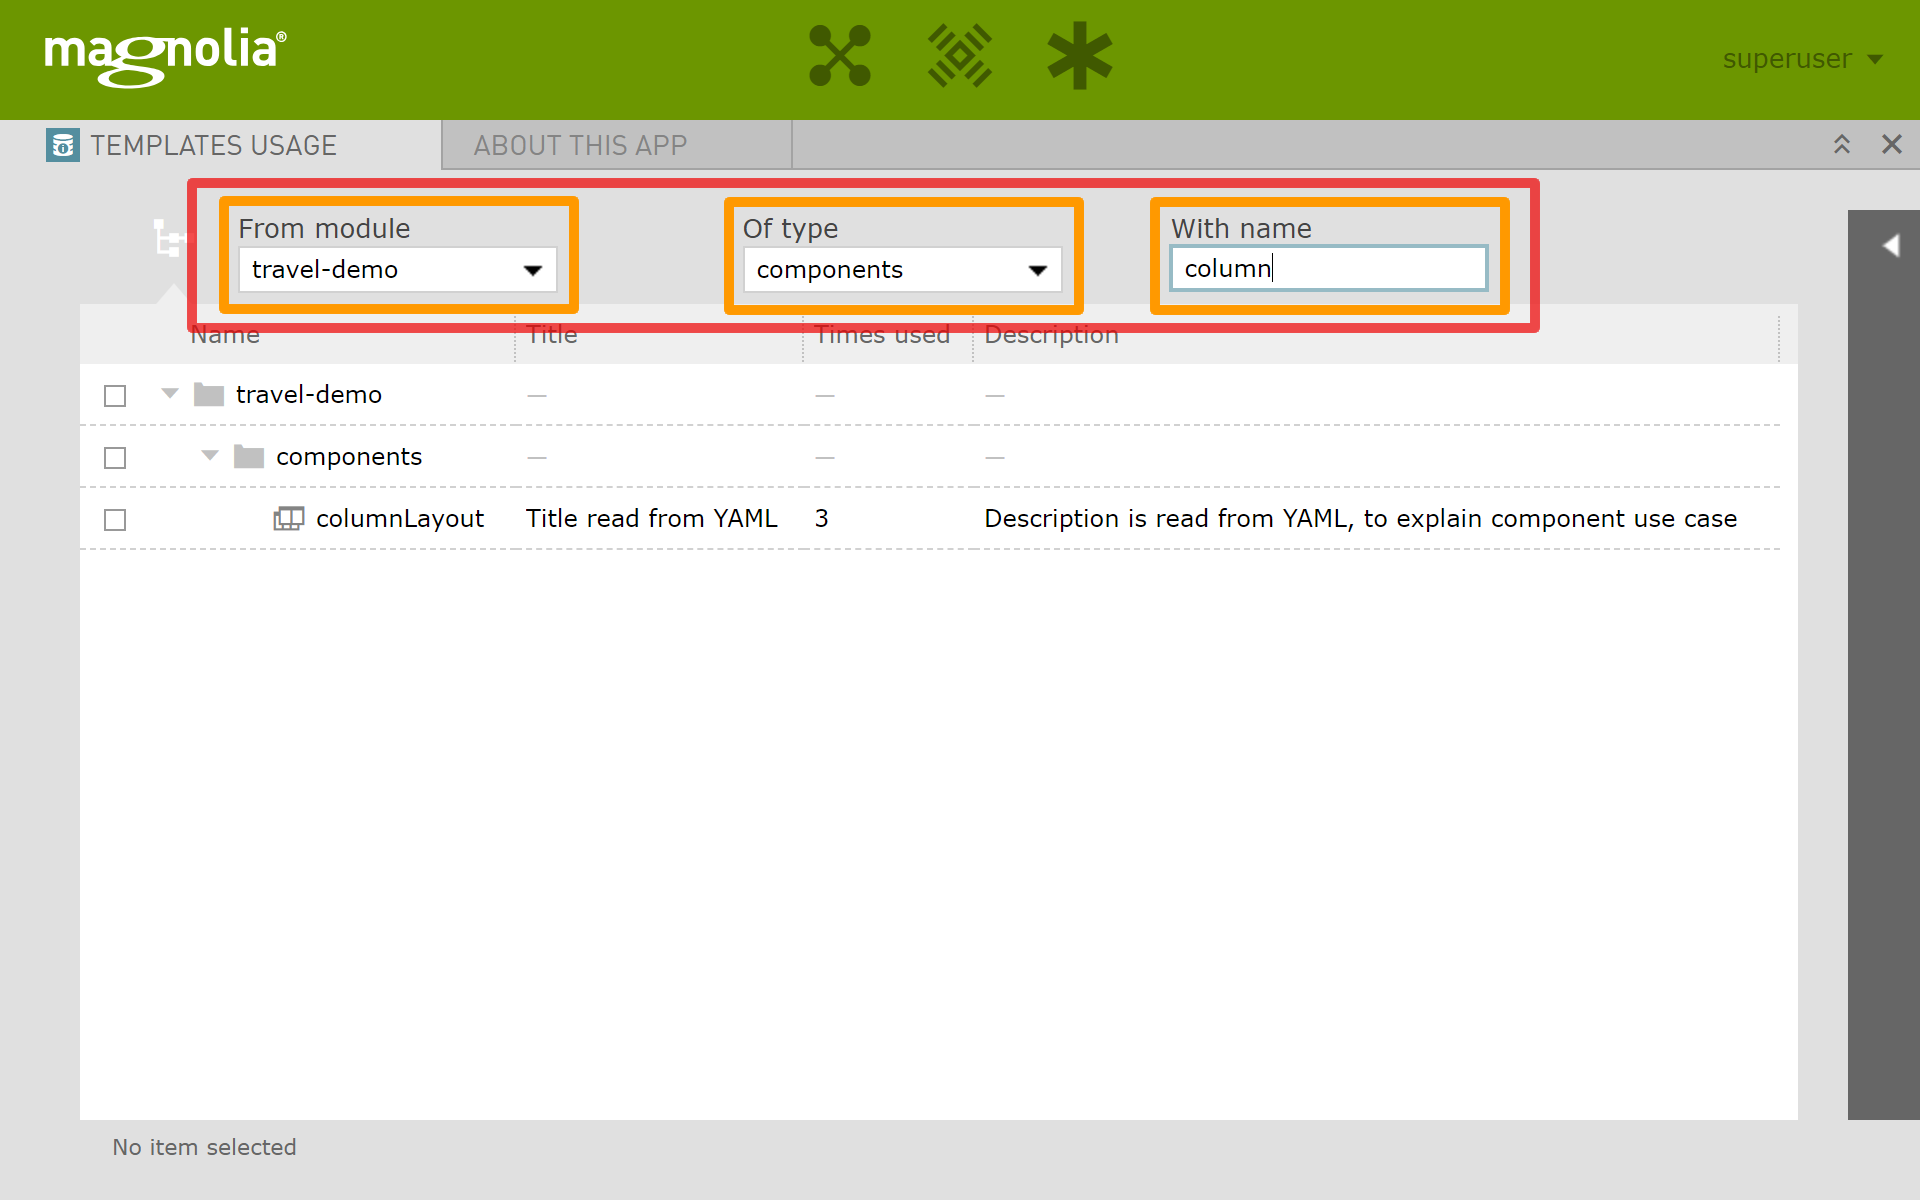Switch to tree view icon
This screenshot has height=1200, width=1920.
click(x=168, y=238)
